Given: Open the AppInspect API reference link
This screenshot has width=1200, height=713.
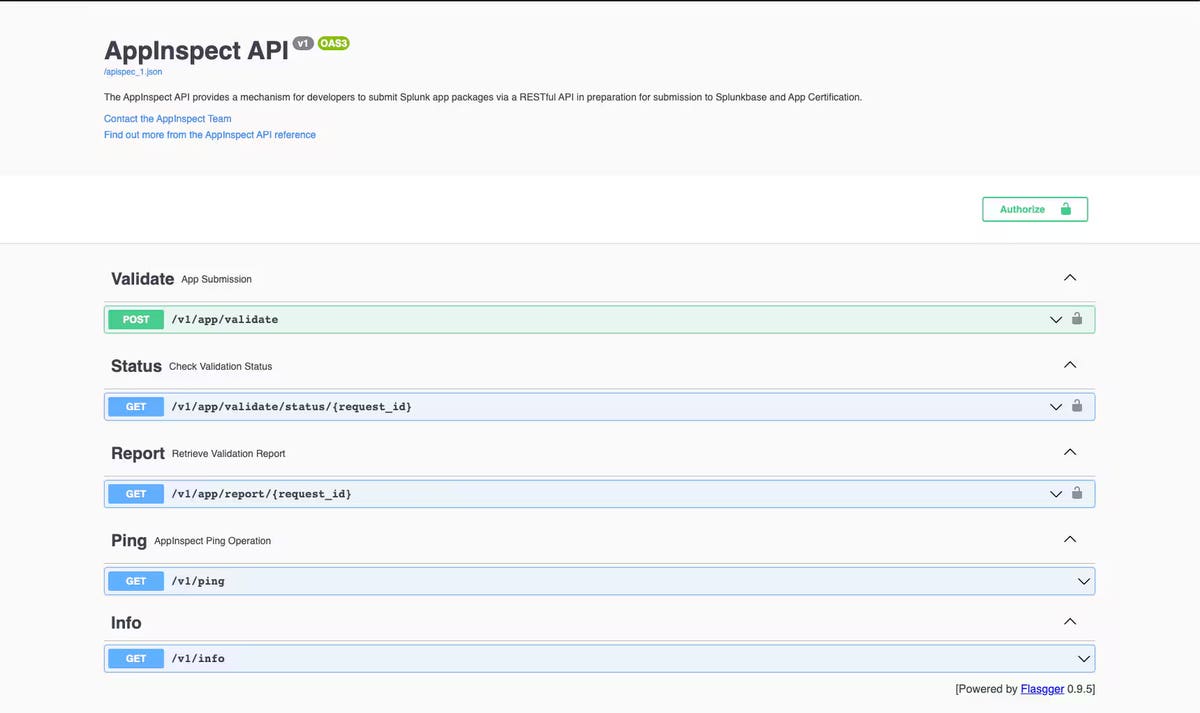Looking at the screenshot, I should pyautogui.click(x=210, y=135).
